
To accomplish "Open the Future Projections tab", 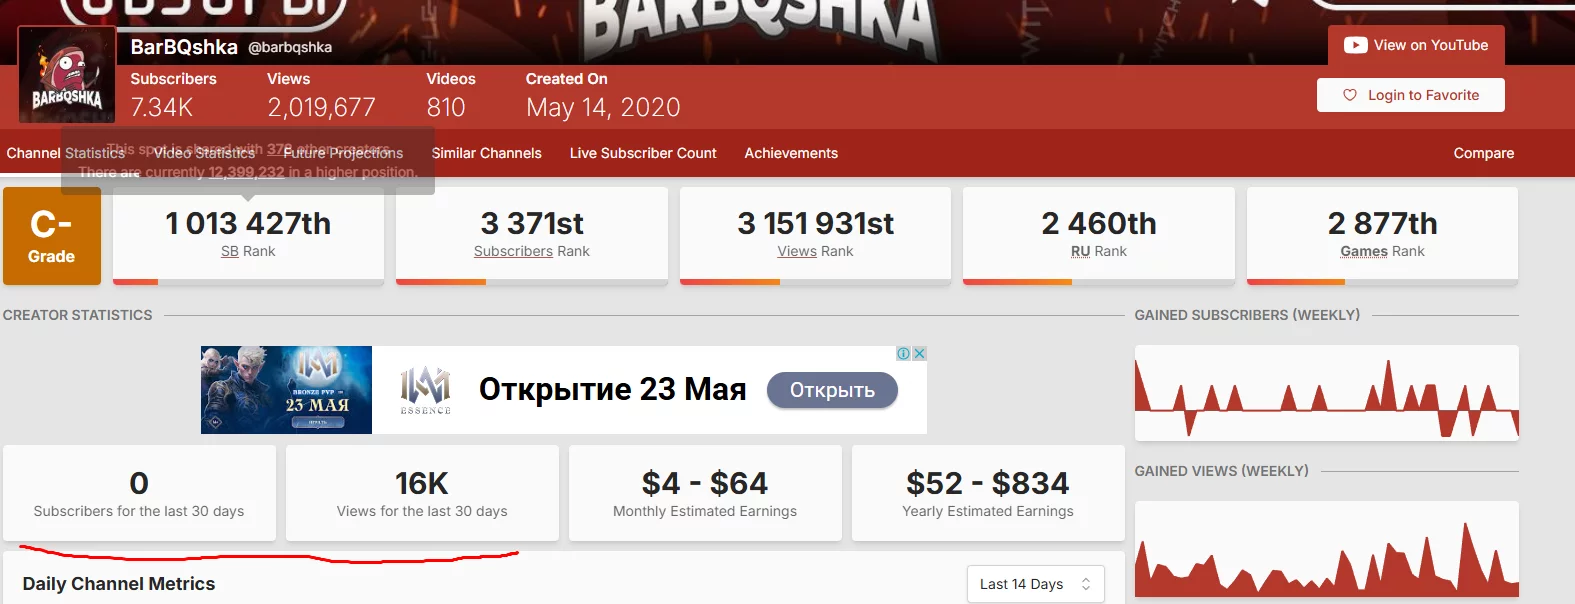I will (343, 153).
